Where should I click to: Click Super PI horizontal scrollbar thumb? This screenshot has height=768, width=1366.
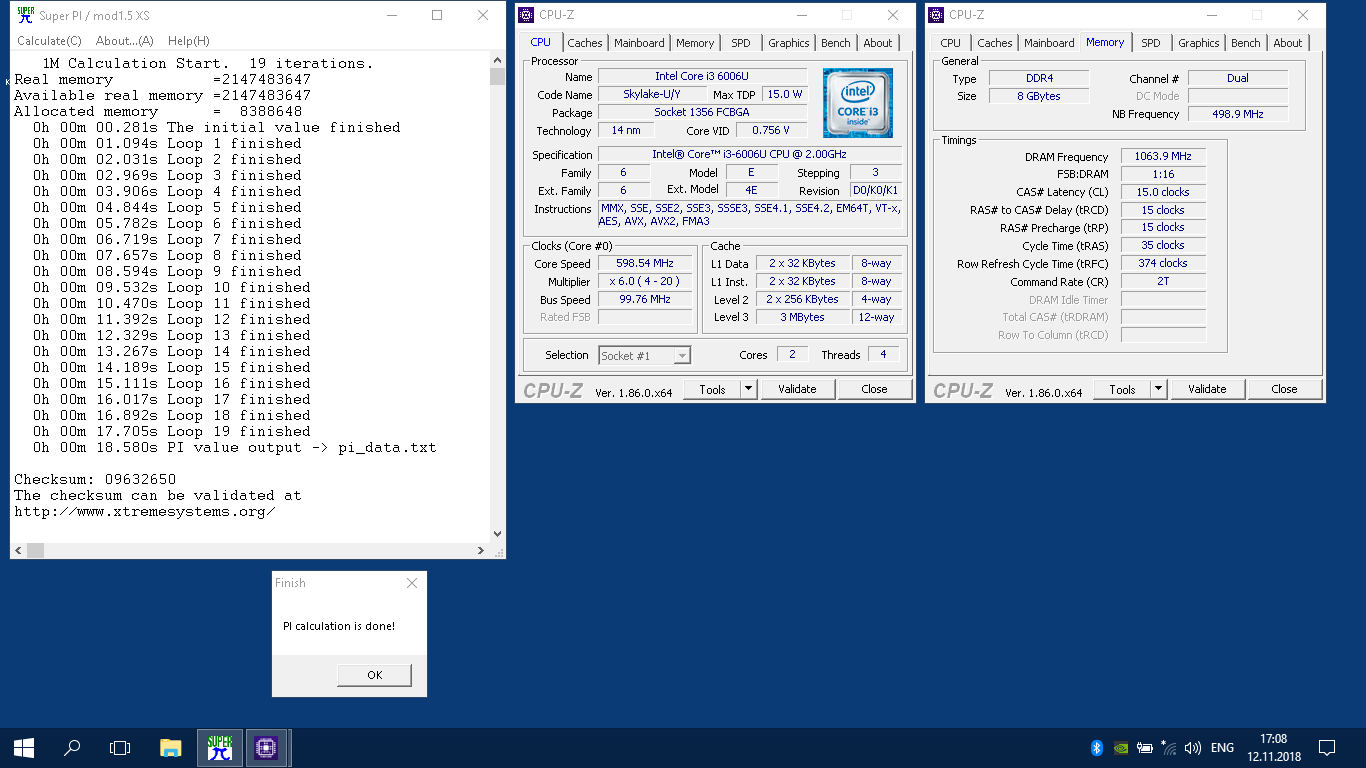point(35,551)
